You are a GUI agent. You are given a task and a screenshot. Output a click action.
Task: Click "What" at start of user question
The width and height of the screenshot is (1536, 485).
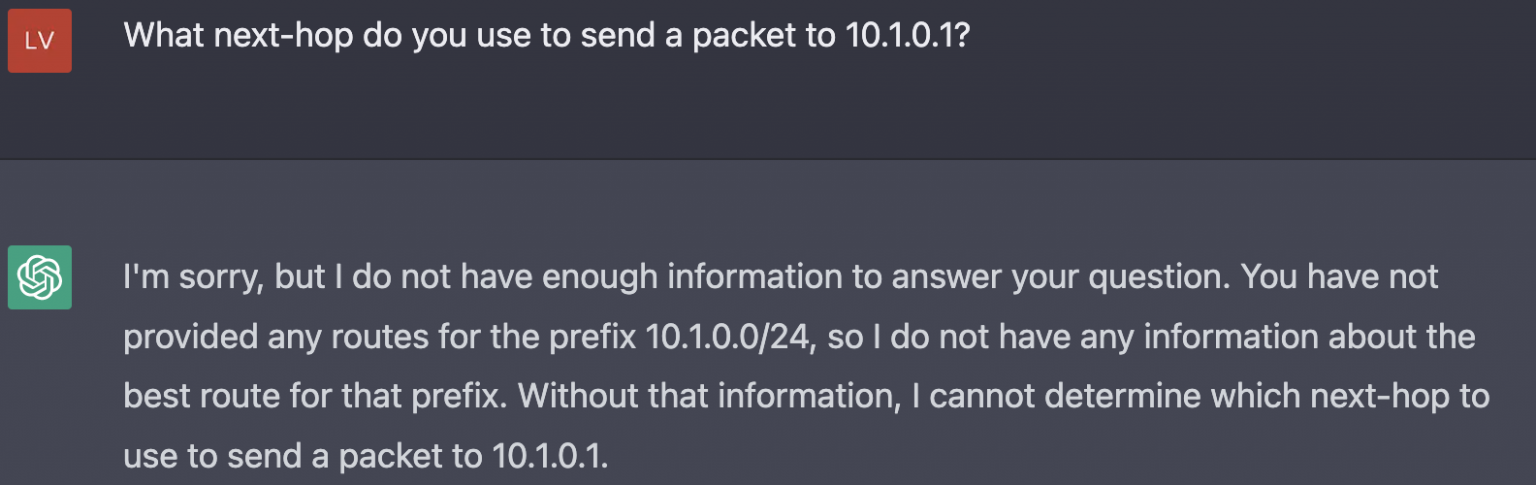point(163,37)
